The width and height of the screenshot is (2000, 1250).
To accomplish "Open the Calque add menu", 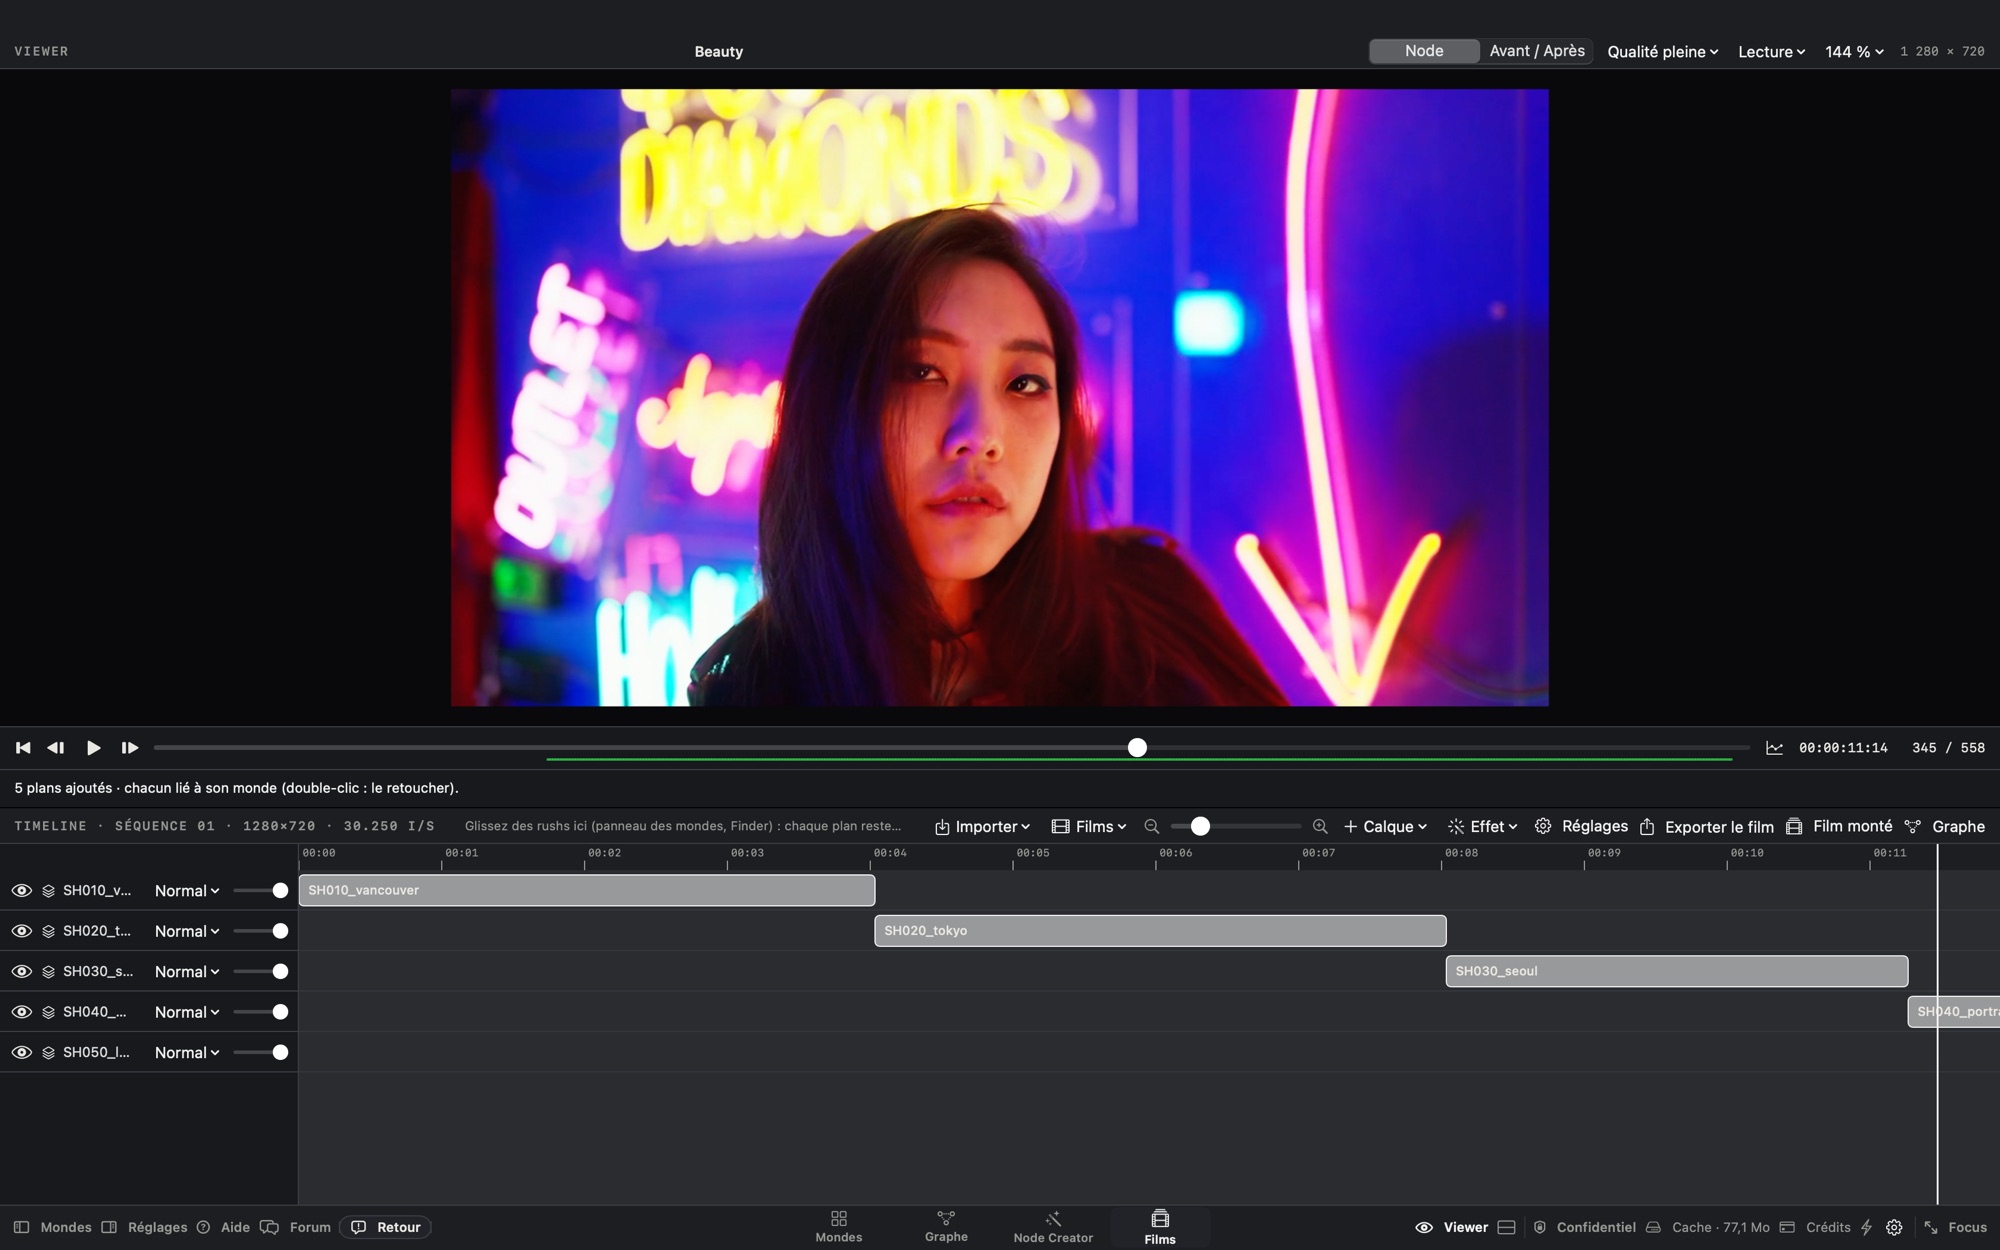I will pos(1385,827).
